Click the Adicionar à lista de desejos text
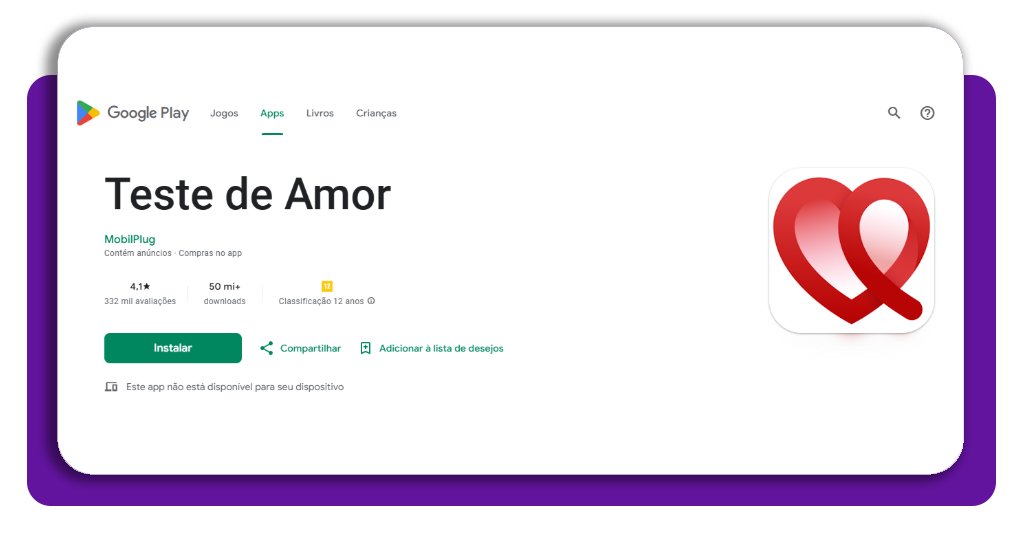This screenshot has width=1024, height=536. [441, 349]
